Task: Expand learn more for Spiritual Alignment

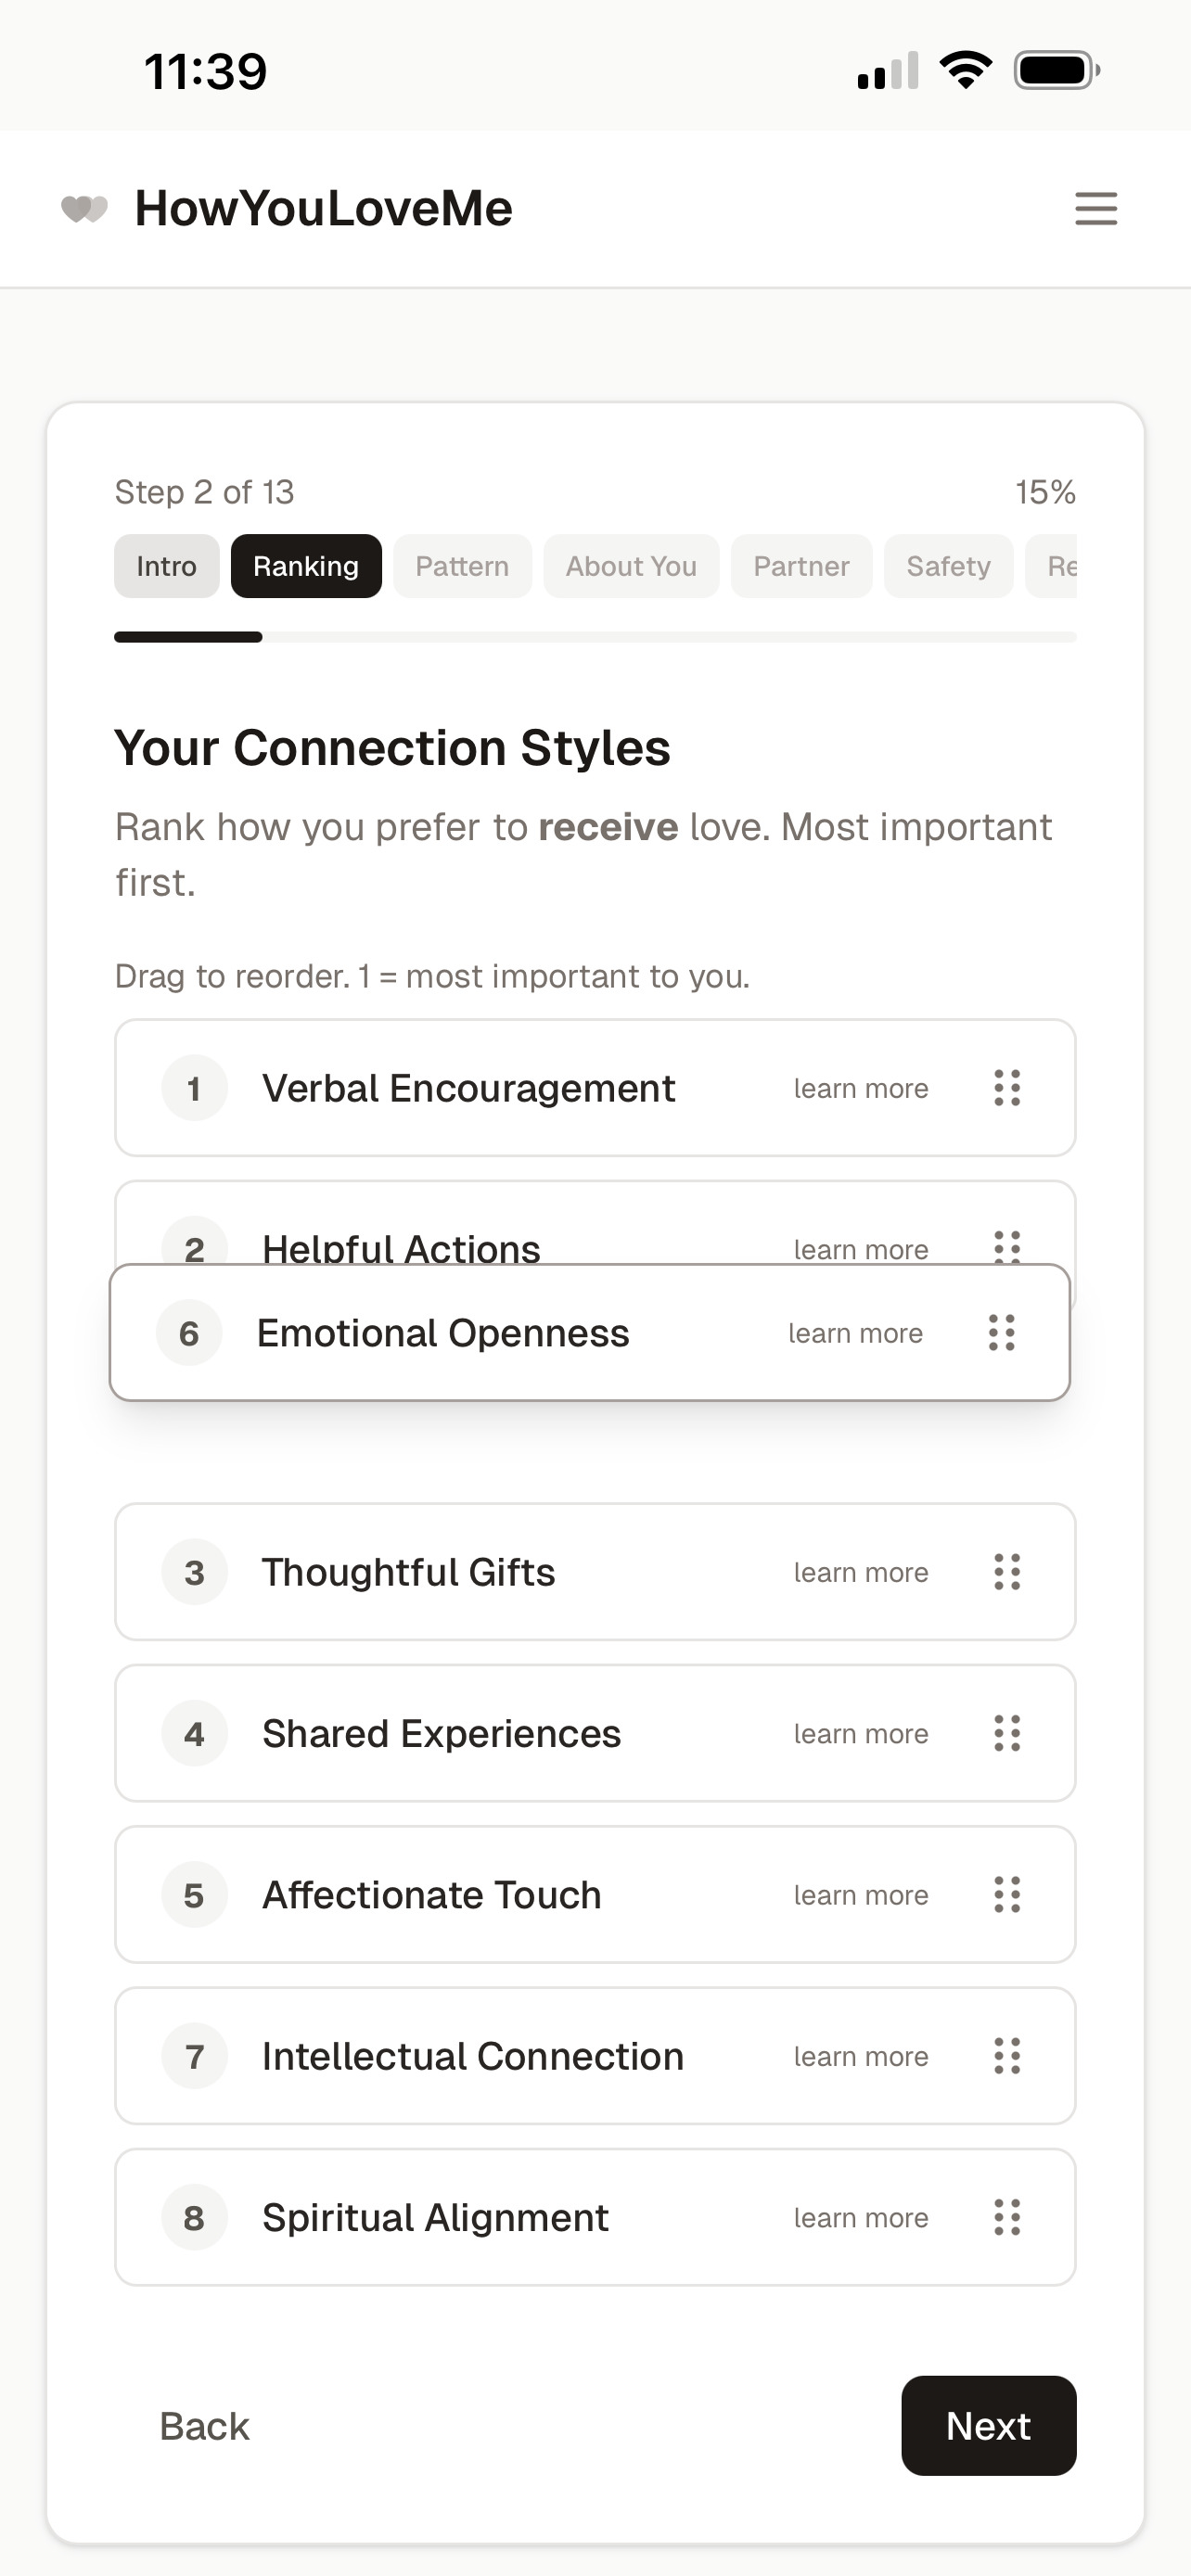Action: [x=860, y=2218]
